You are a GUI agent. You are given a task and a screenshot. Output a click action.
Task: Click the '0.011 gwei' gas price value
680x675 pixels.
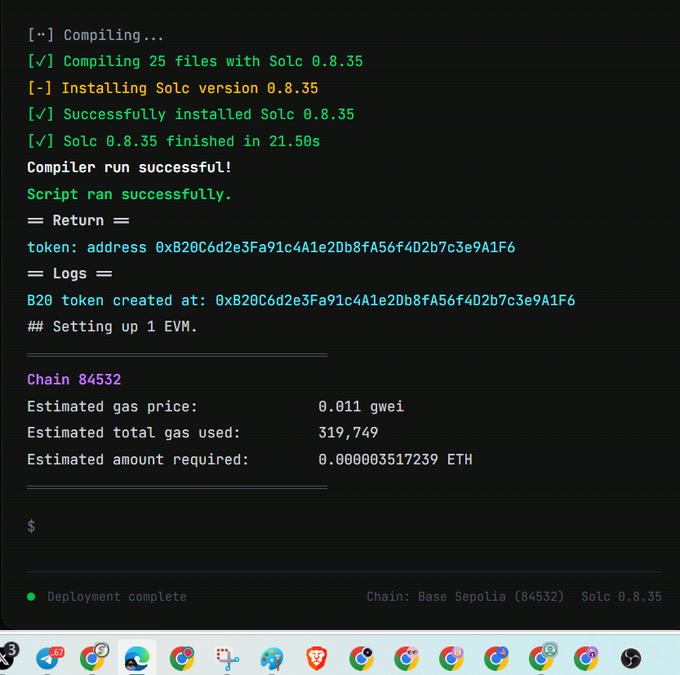click(361, 406)
